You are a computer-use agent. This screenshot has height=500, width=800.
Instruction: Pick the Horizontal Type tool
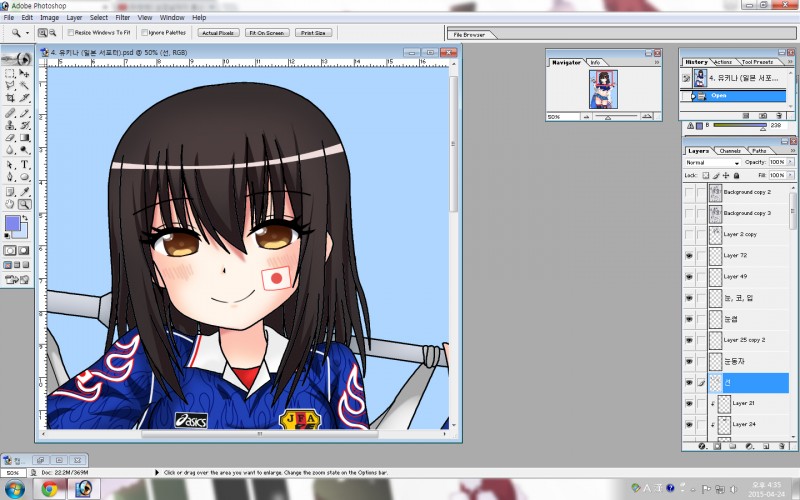click(24, 164)
